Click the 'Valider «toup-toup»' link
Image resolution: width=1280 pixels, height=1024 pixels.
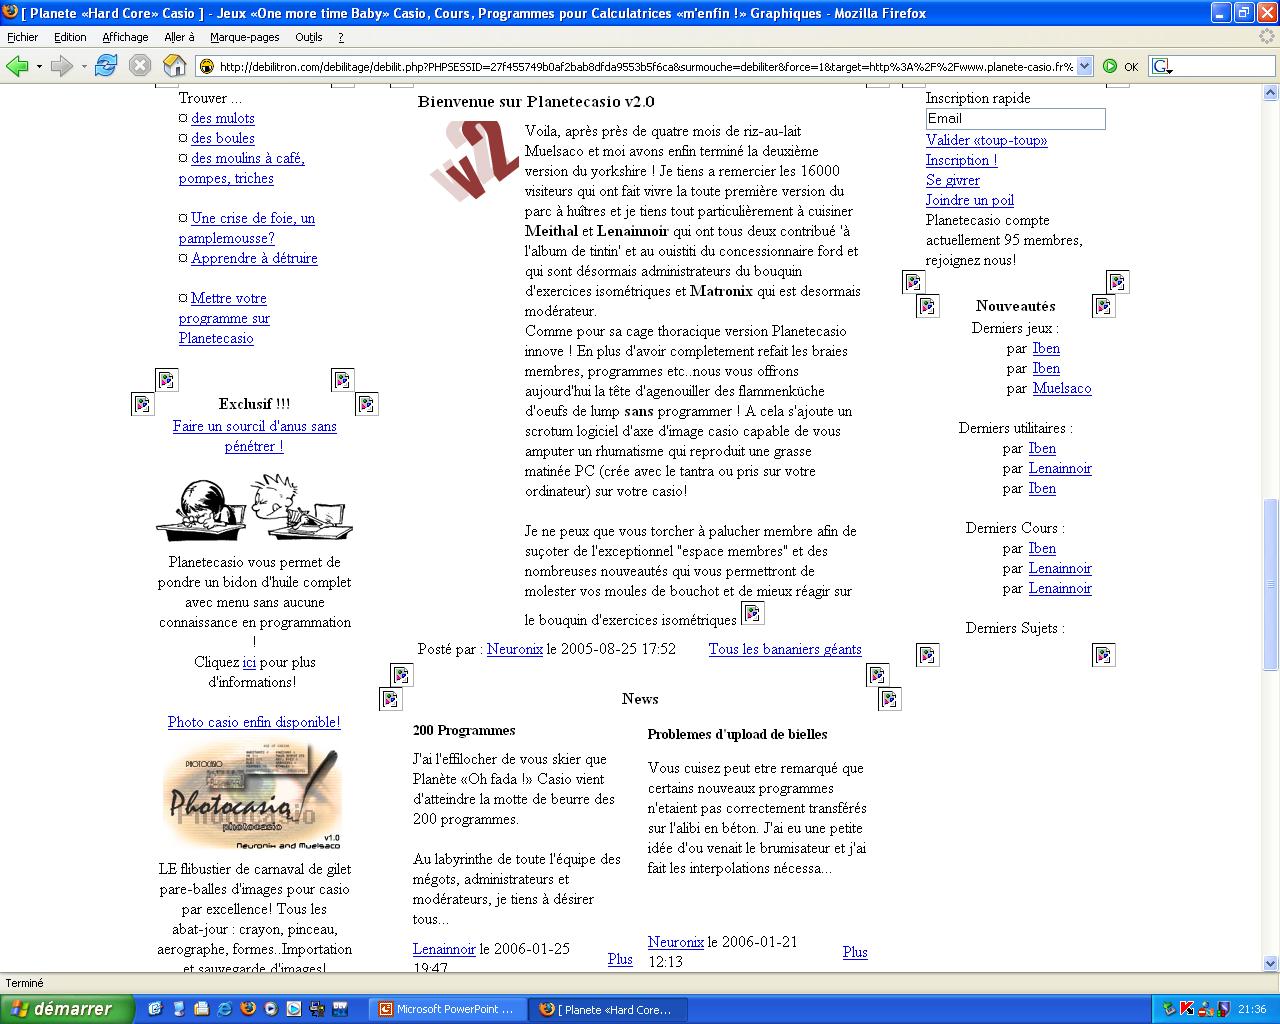pyautogui.click(x=987, y=140)
